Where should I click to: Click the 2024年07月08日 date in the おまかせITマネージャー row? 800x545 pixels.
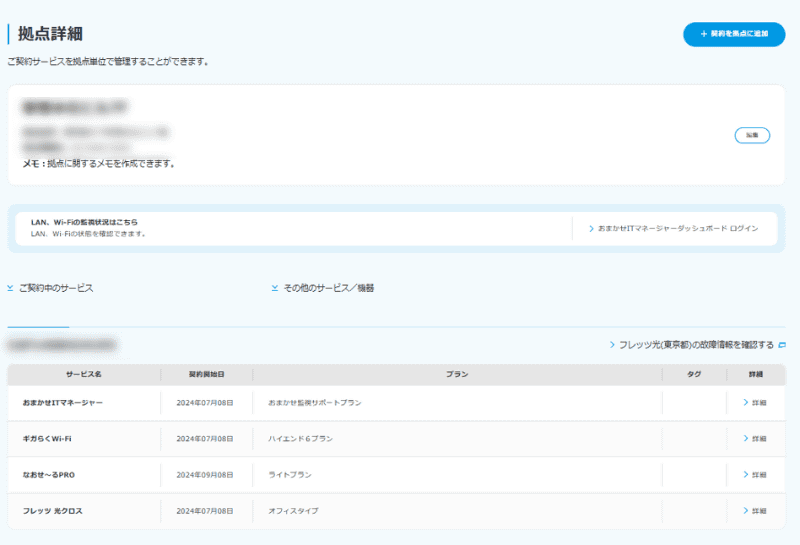coord(205,403)
